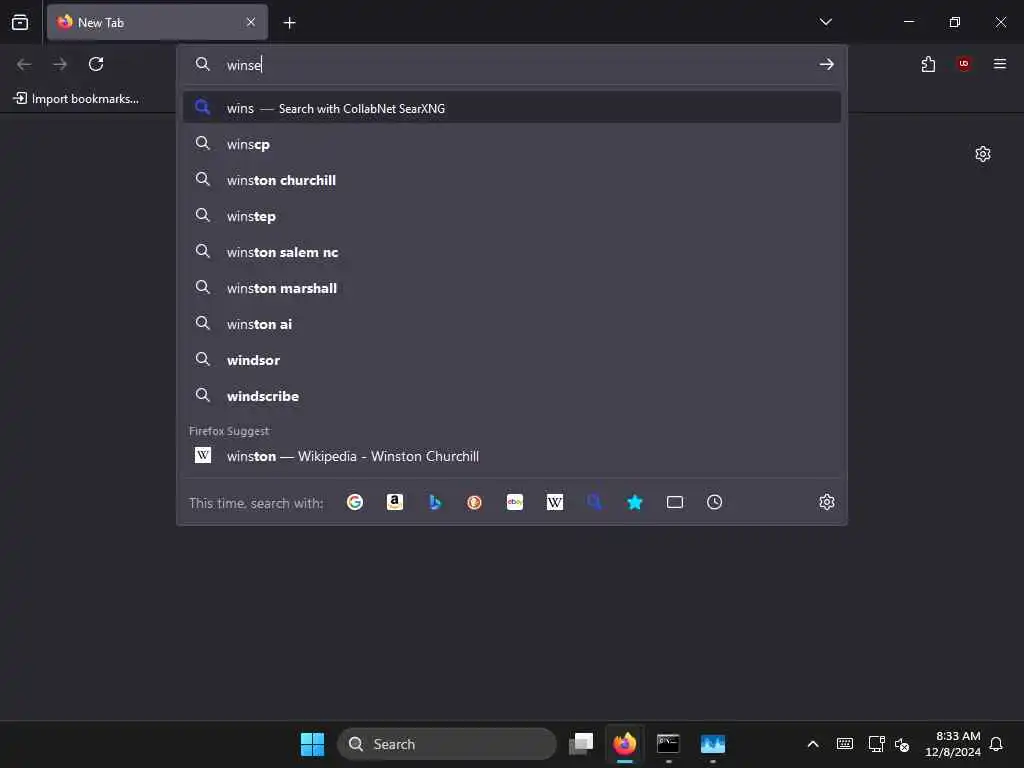
Task: Choose the winstep suggestion
Action: pyautogui.click(x=512, y=216)
